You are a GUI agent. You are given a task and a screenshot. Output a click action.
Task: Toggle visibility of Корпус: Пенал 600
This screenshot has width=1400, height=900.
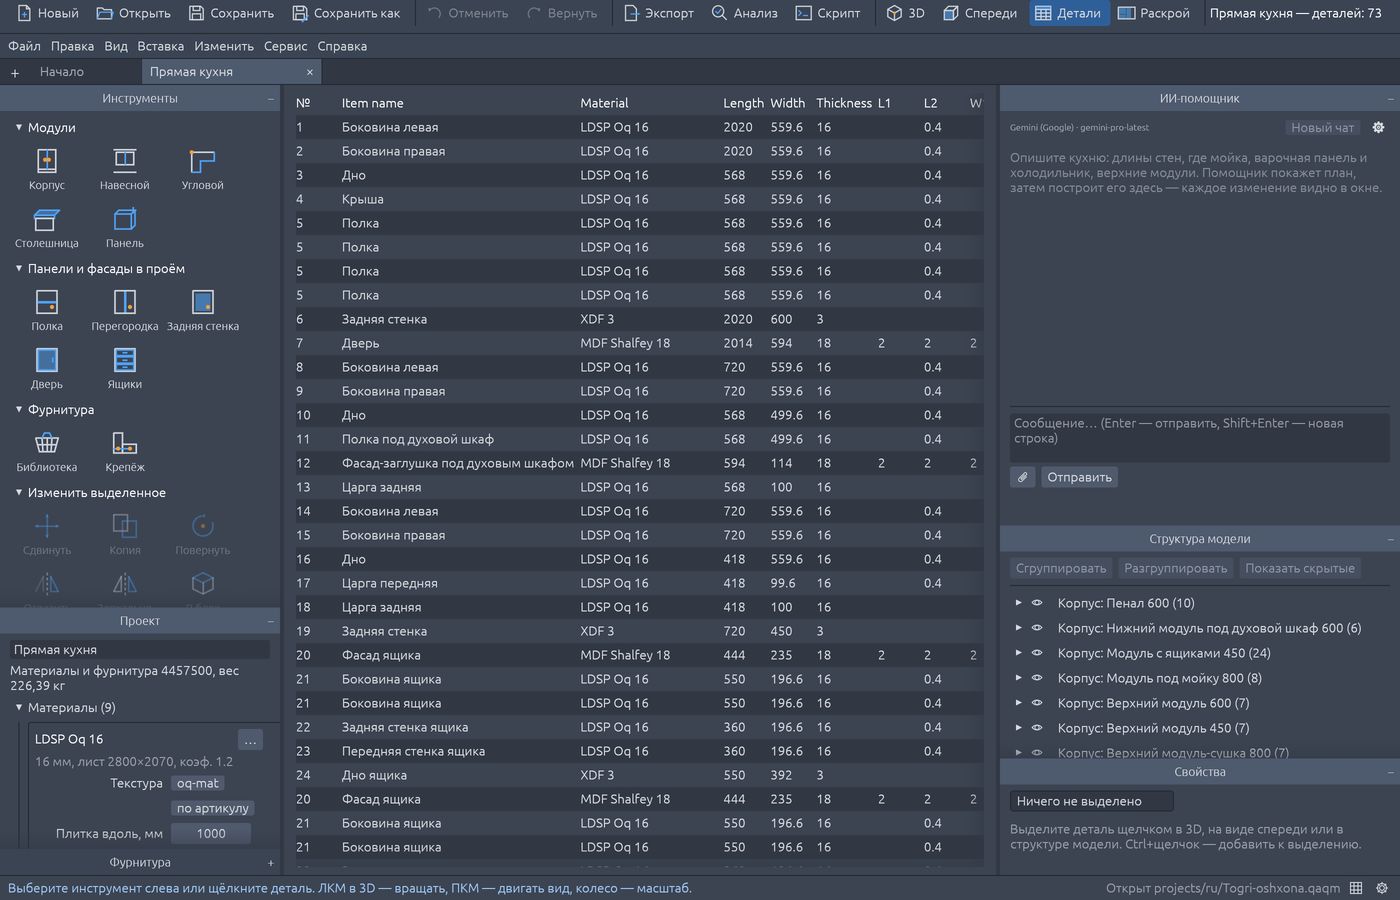[1037, 603]
